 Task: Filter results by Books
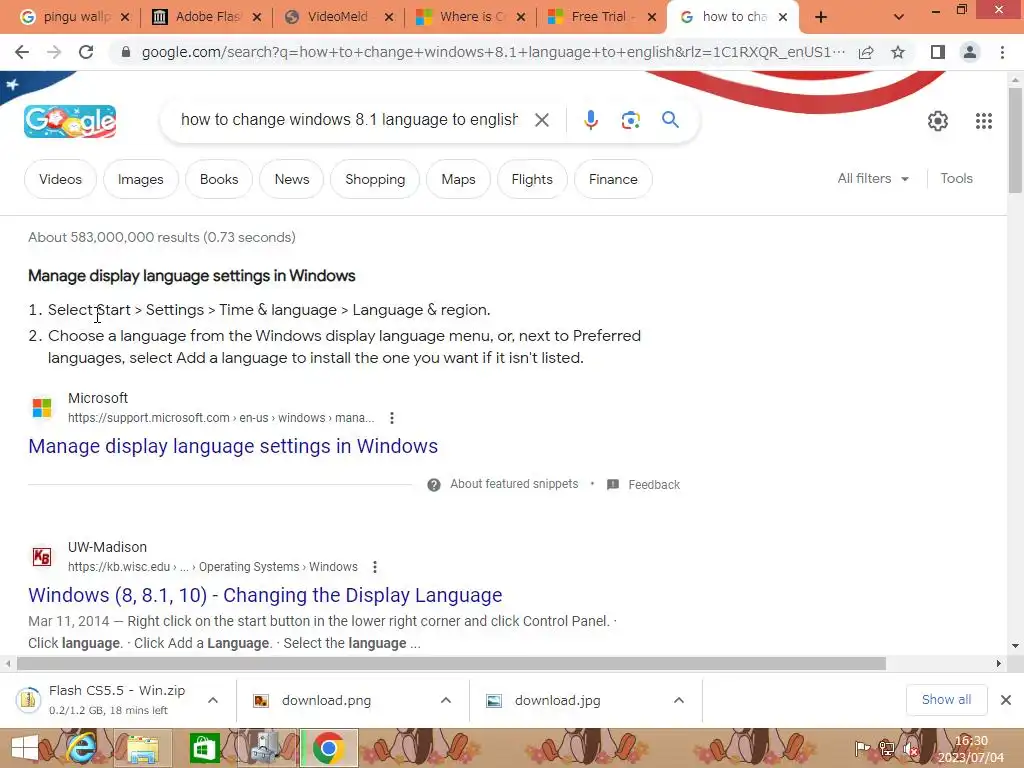coord(219,179)
